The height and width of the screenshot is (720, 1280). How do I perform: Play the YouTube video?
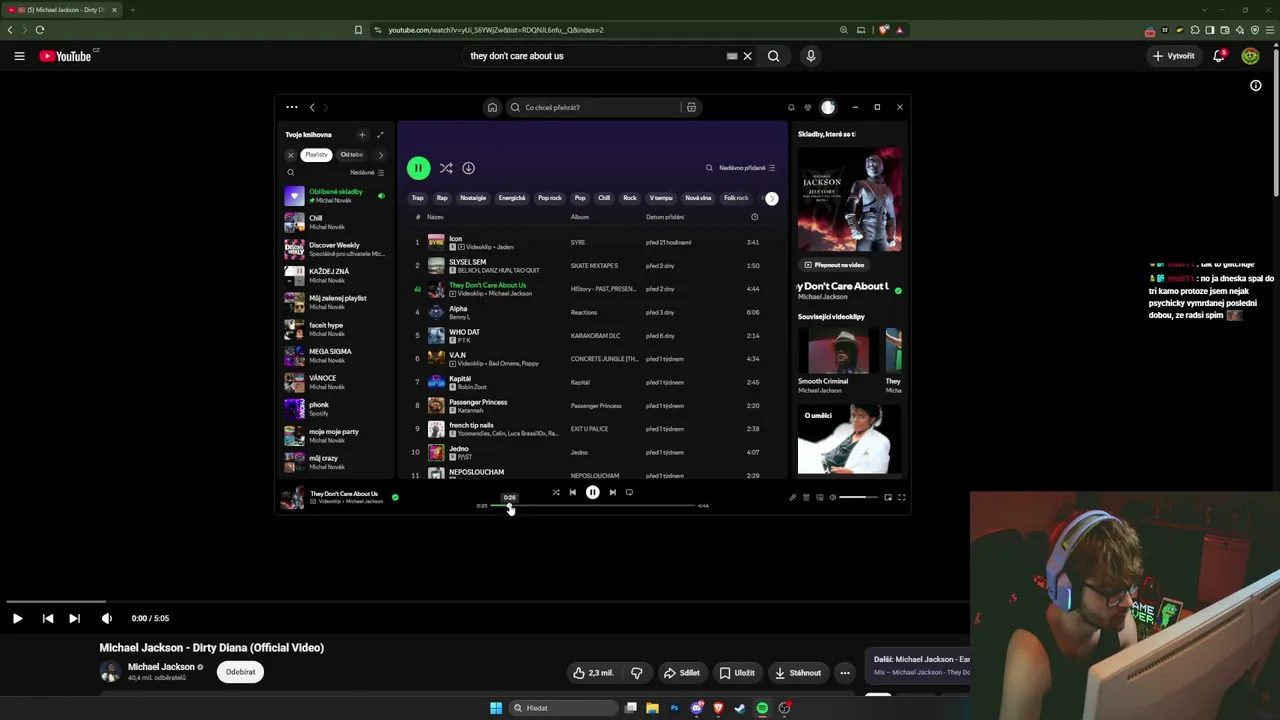point(17,618)
